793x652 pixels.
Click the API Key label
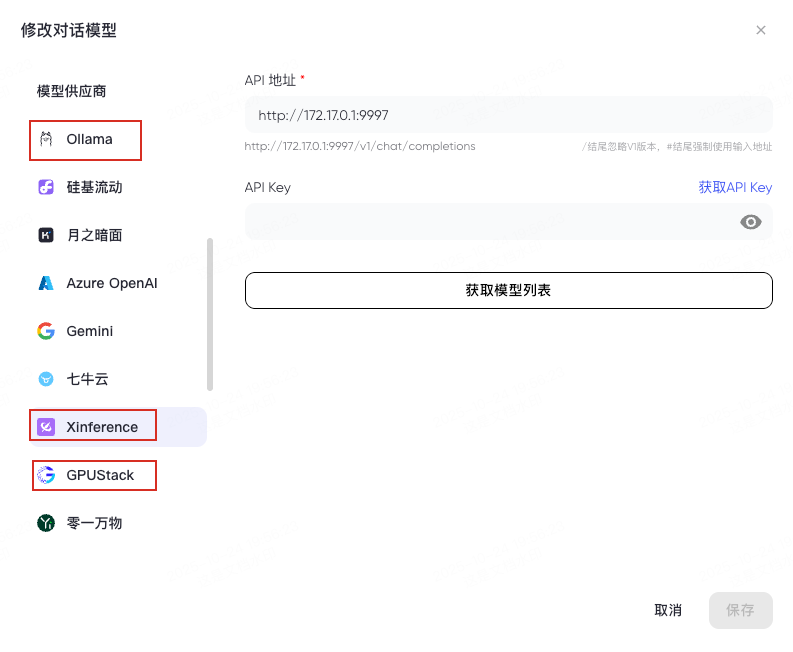(268, 188)
